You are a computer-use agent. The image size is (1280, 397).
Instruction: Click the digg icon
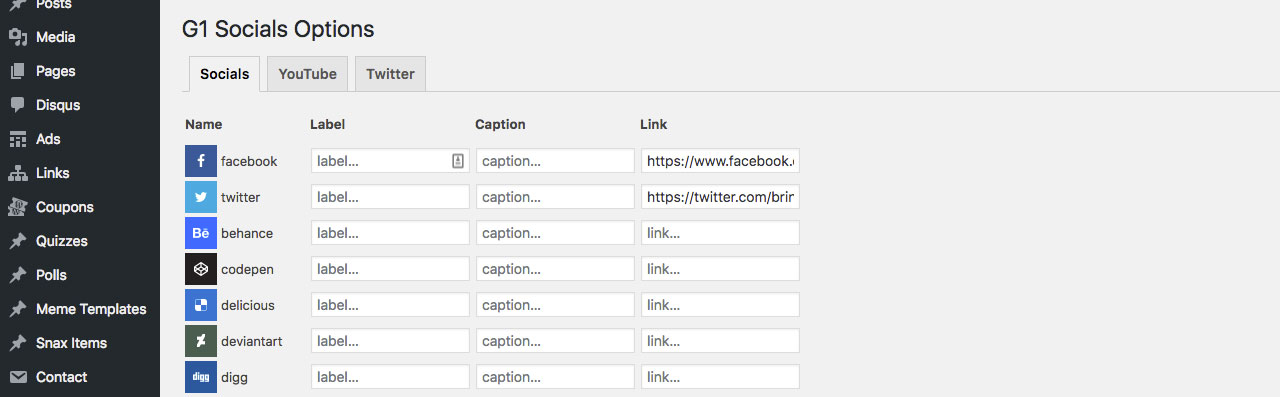(201, 377)
